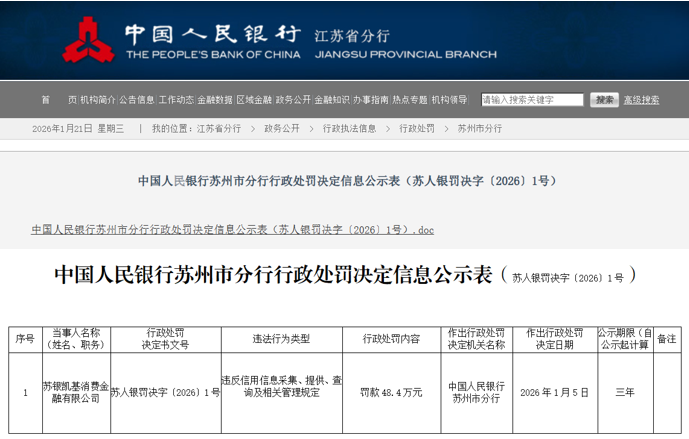Open the 政务公开 navigation item
Screen dimensions: 689x439
tap(293, 100)
